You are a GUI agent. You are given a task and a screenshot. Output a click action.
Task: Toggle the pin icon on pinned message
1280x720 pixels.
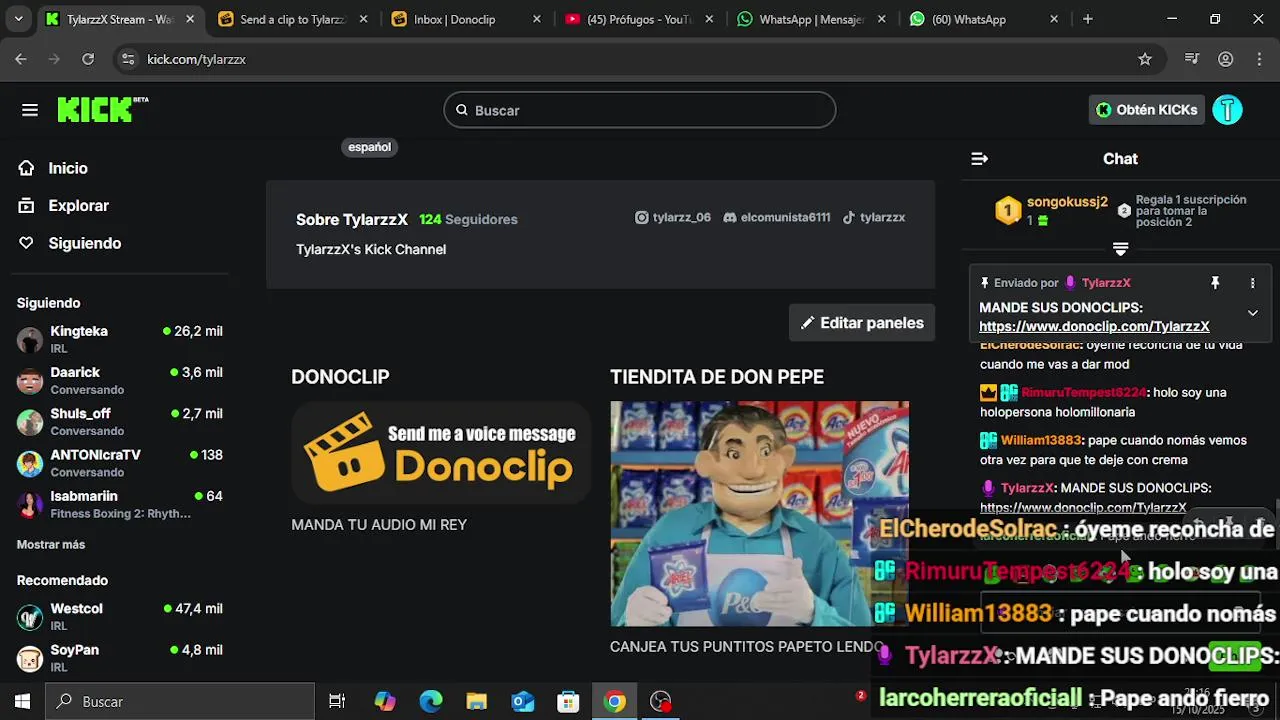point(1215,283)
